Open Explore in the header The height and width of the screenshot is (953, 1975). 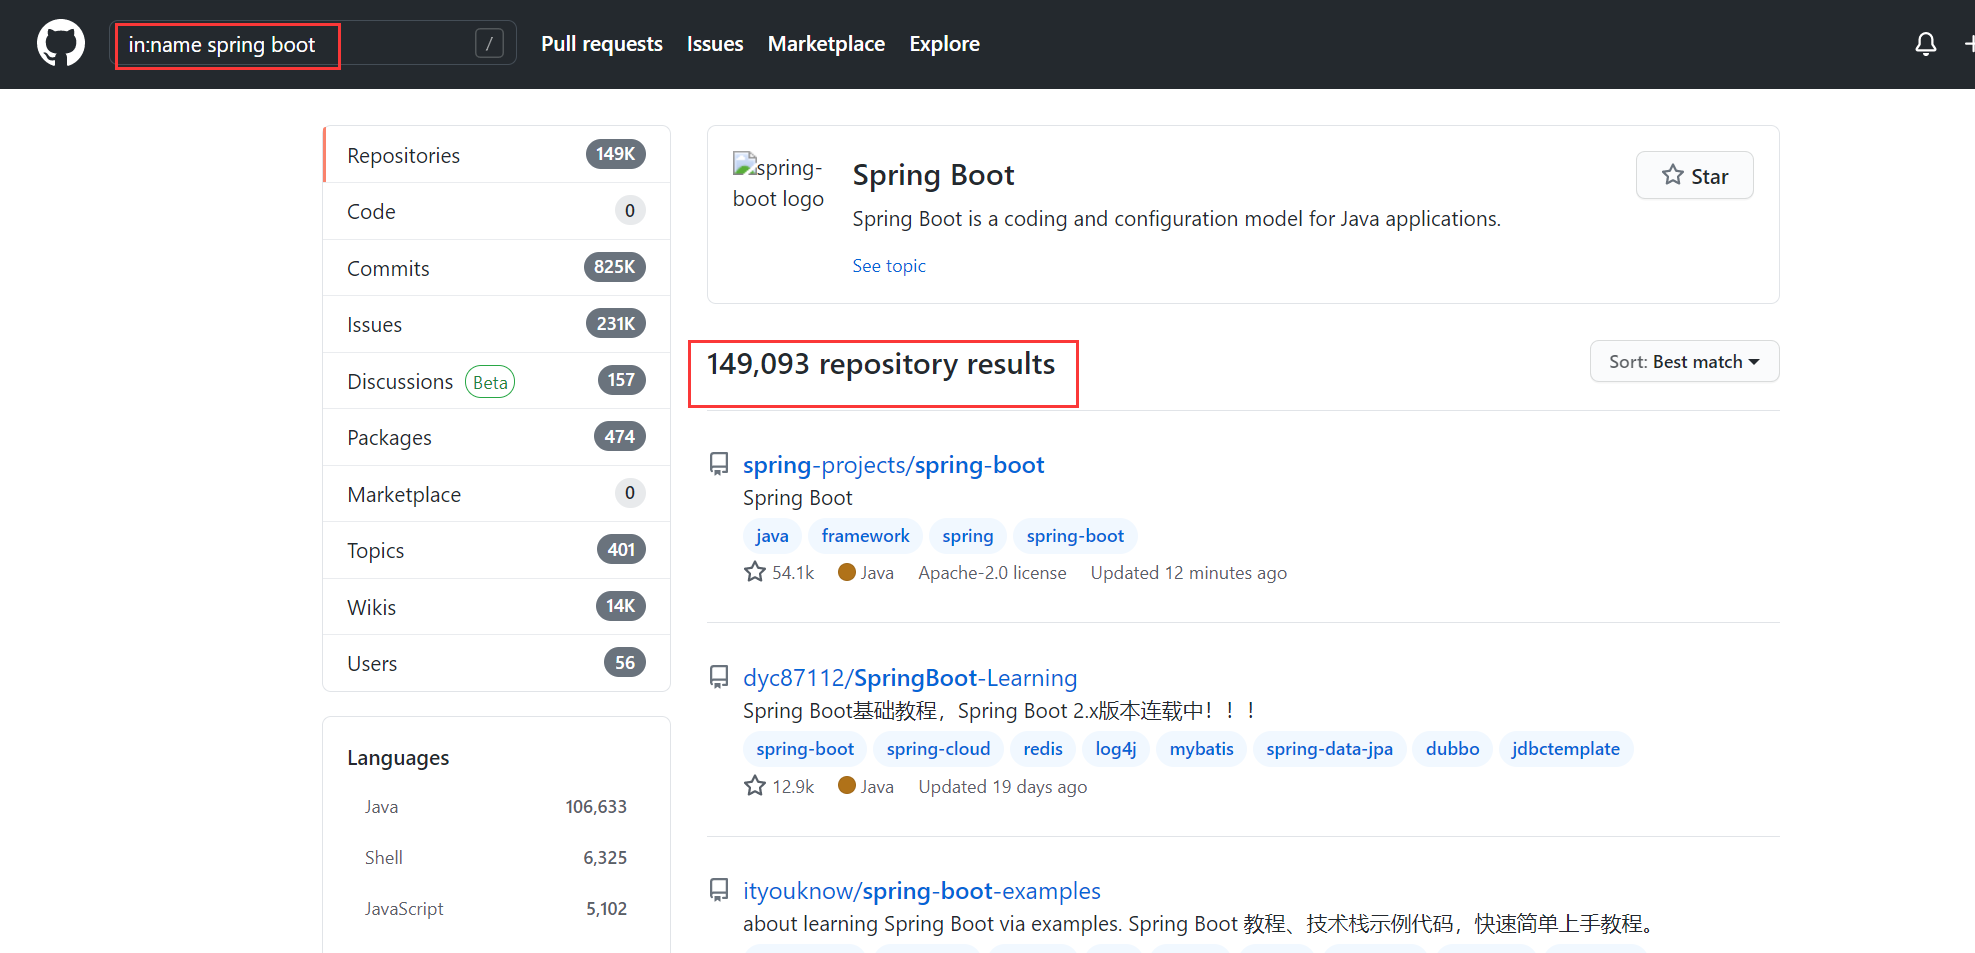coord(944,44)
